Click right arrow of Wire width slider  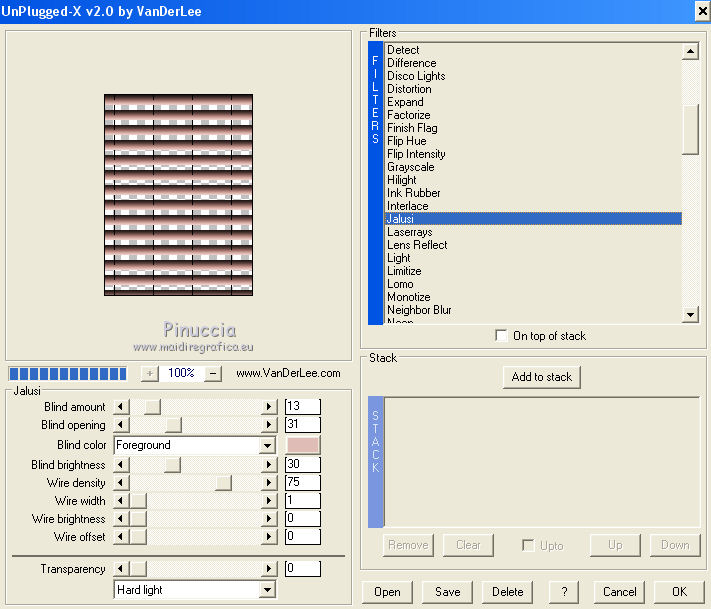pos(269,501)
